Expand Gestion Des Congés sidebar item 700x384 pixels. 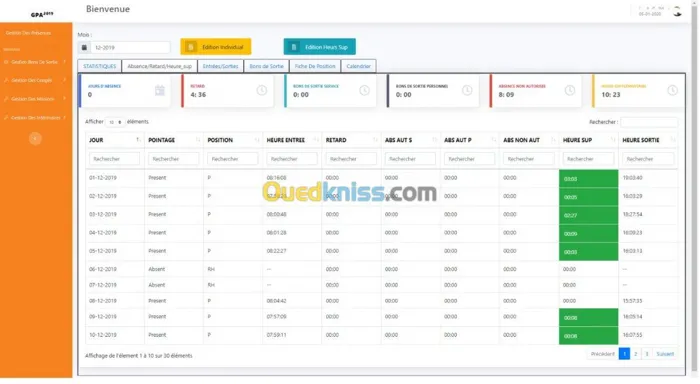click(34, 80)
